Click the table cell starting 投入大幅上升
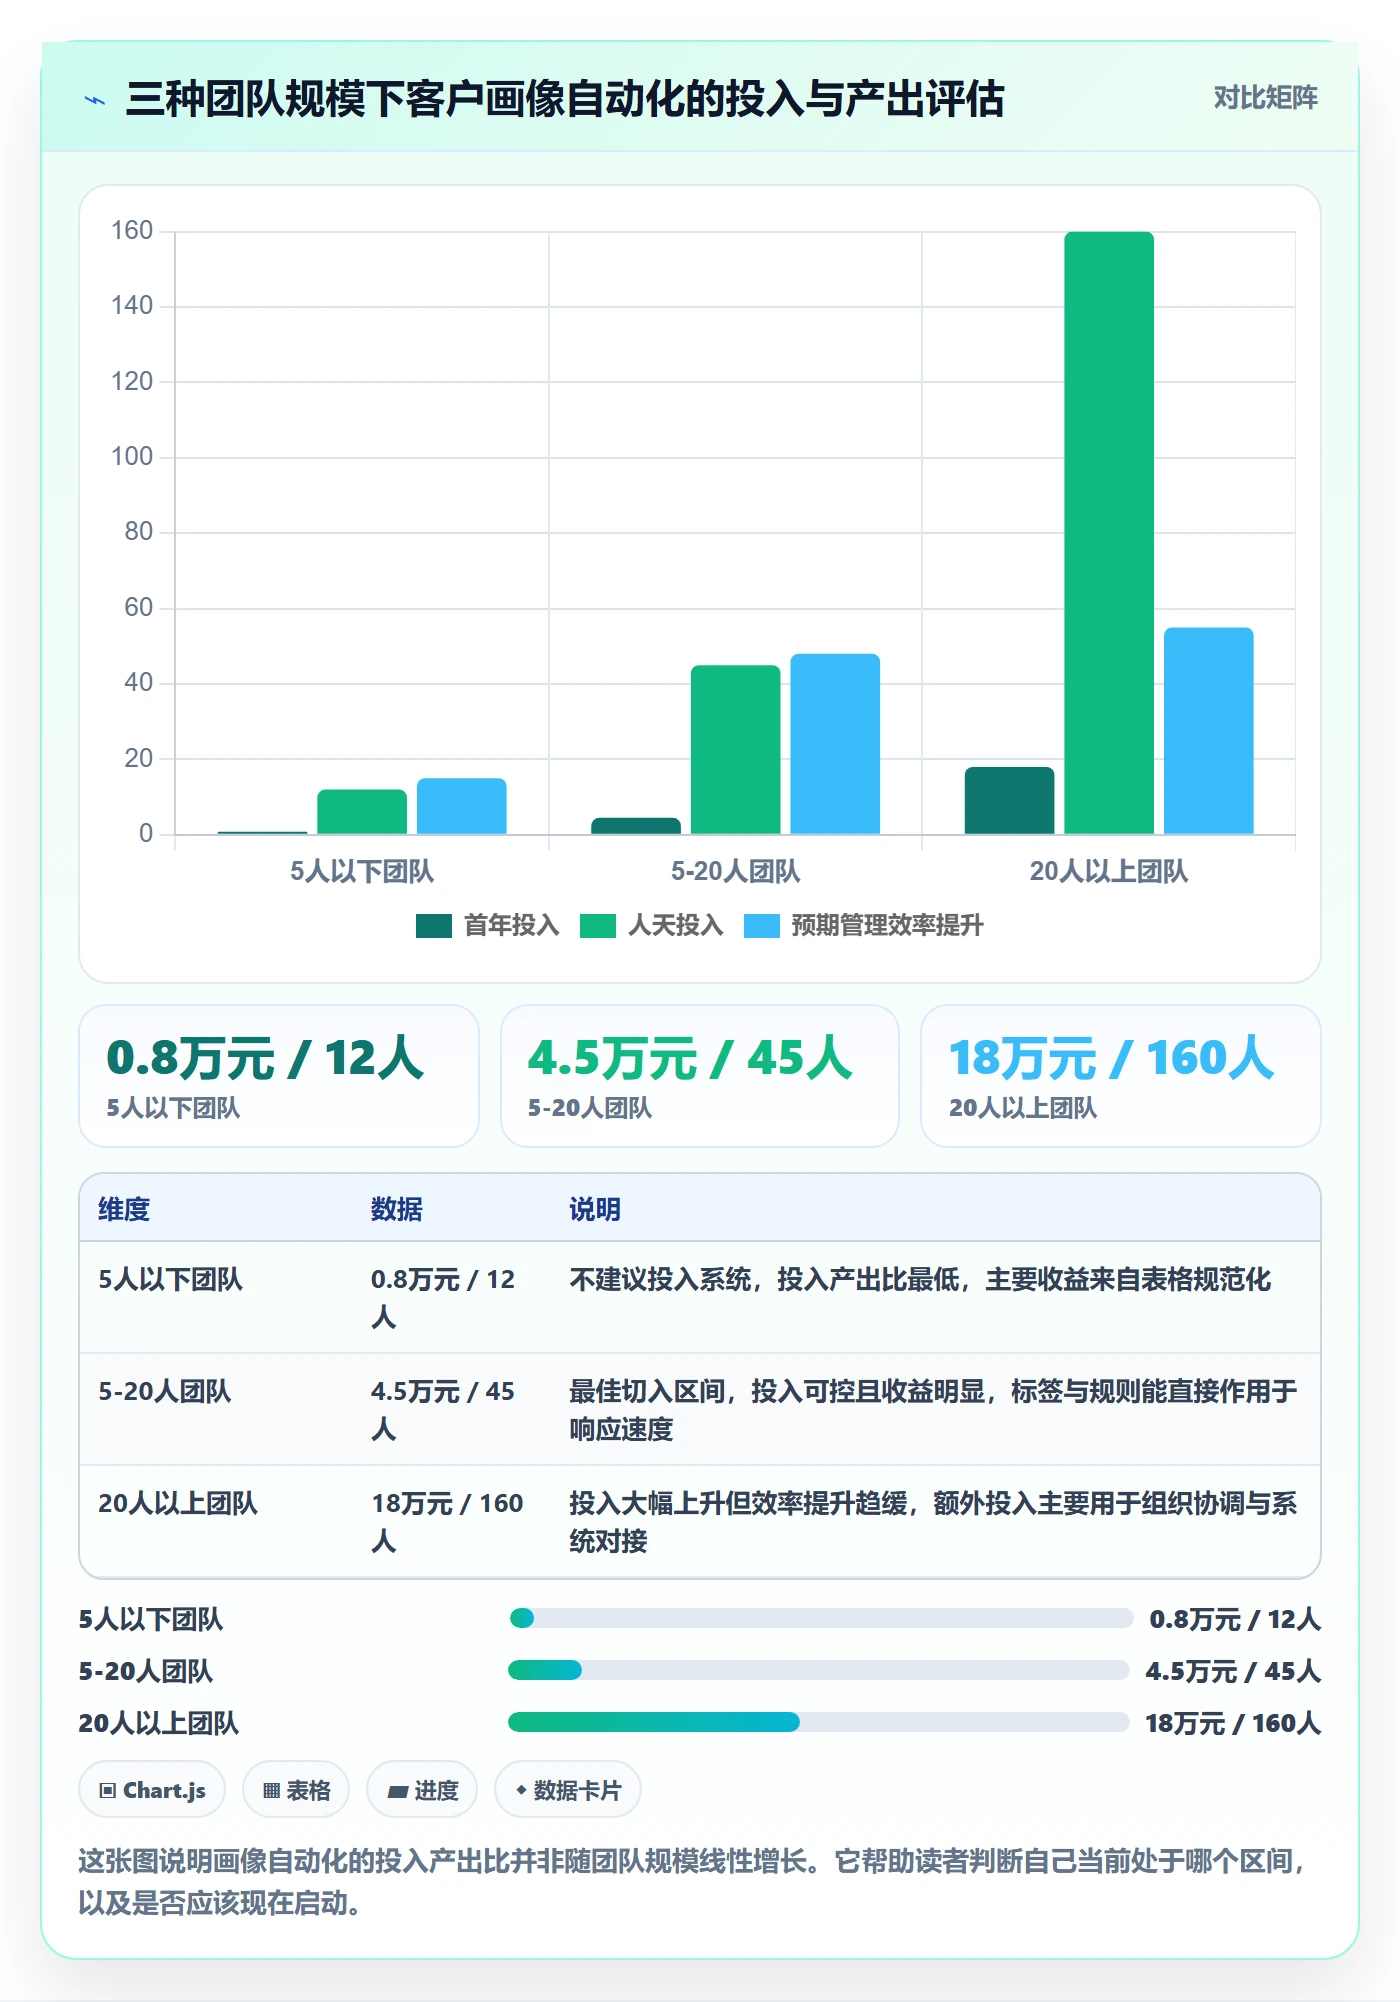This screenshot has width=1400, height=2002. [x=933, y=1522]
